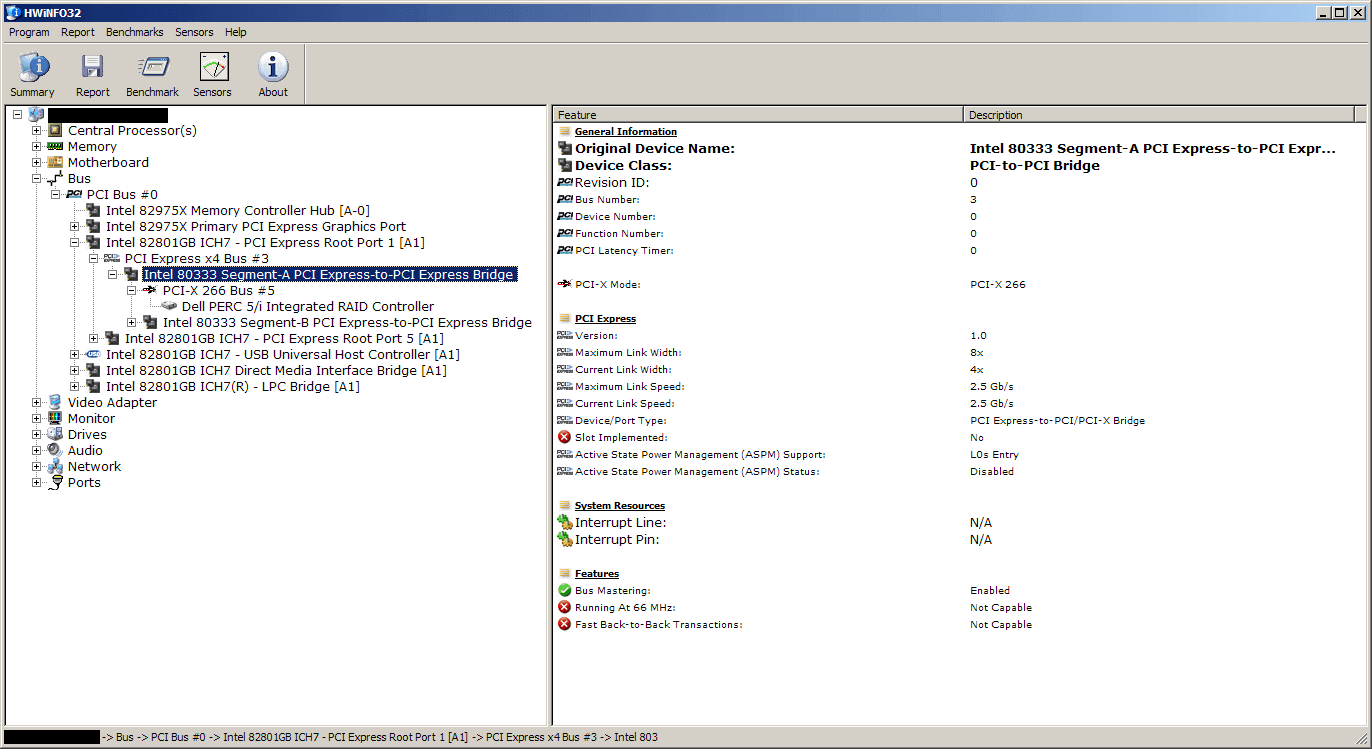Click the PCI-to-PCI Bridge device class value

click(1035, 165)
